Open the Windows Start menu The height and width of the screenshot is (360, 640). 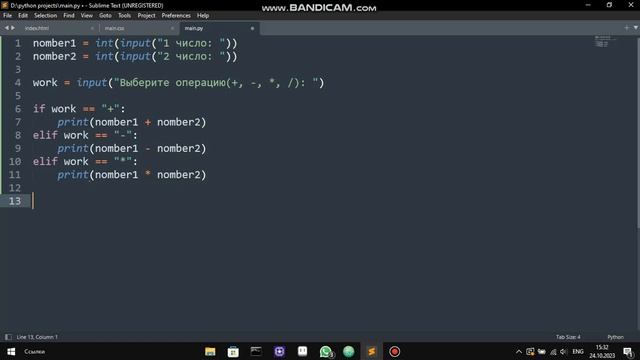(11, 351)
